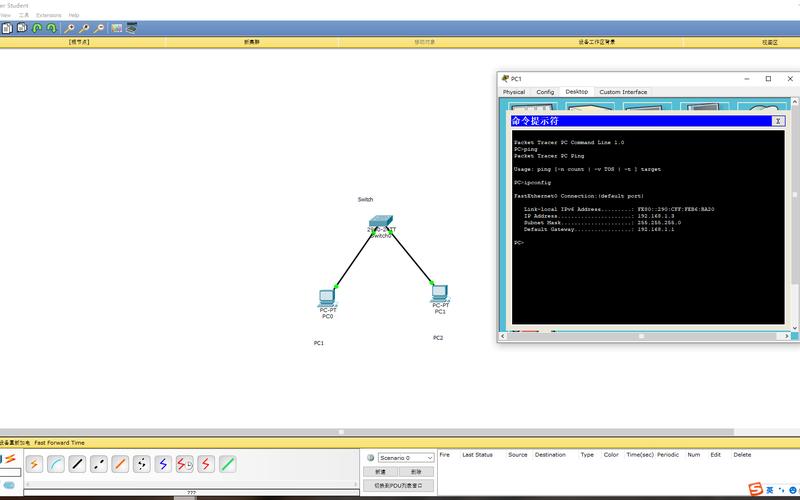Click the scenario info round icon
This screenshot has height=500, width=800.
[370, 458]
